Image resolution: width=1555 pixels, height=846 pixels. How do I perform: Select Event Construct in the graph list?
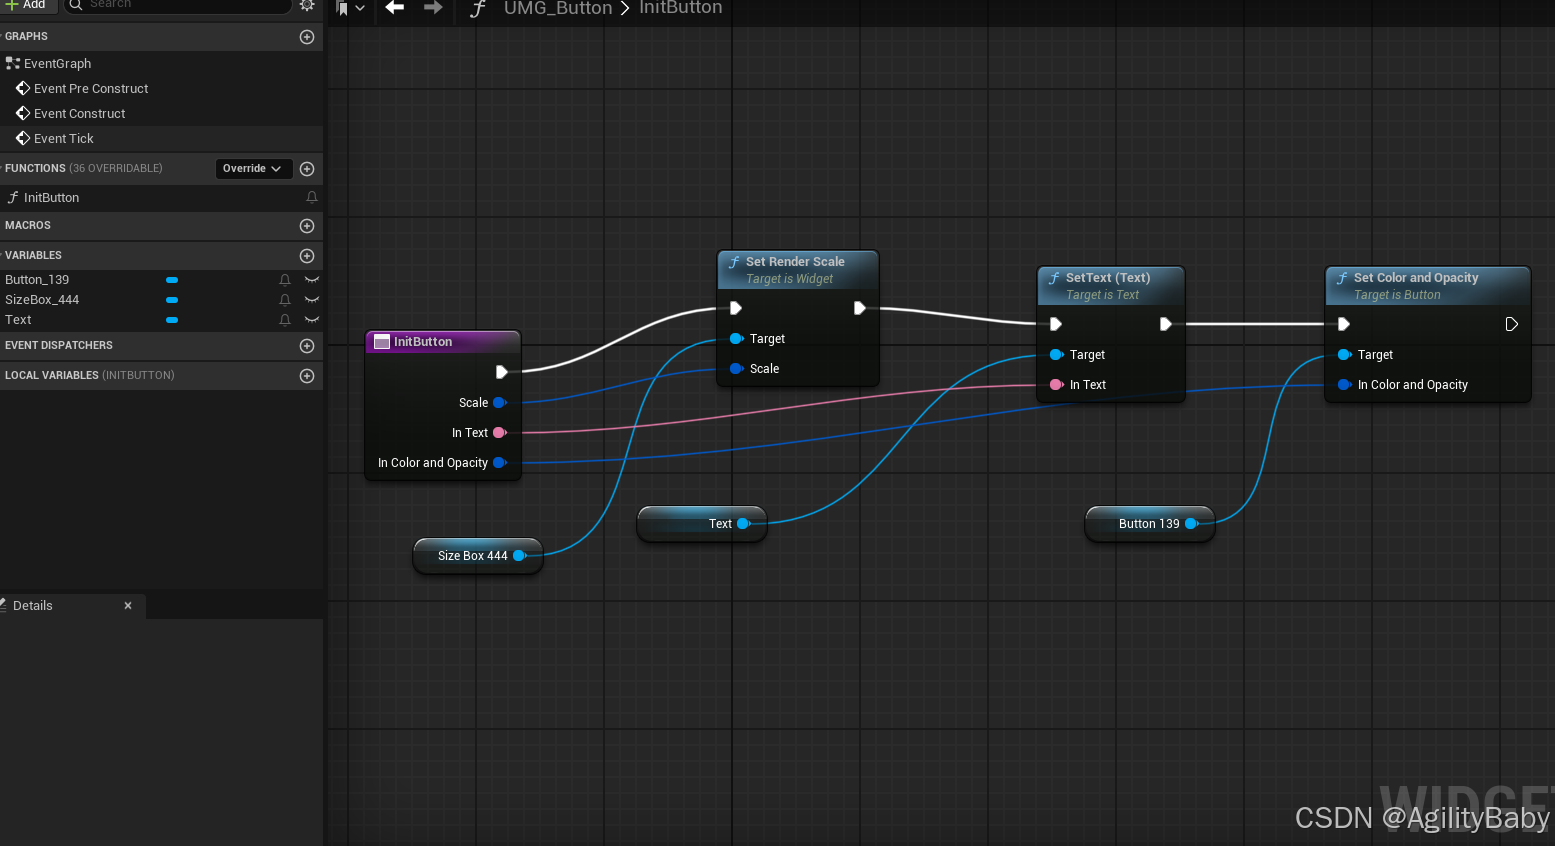[79, 114]
